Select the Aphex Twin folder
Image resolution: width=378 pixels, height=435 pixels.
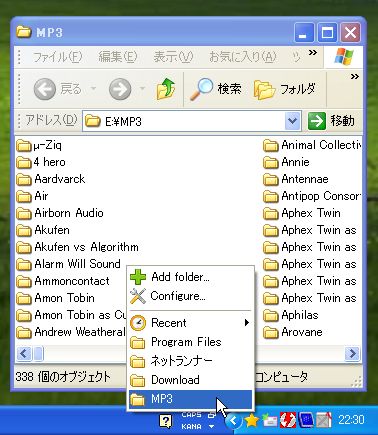302,213
